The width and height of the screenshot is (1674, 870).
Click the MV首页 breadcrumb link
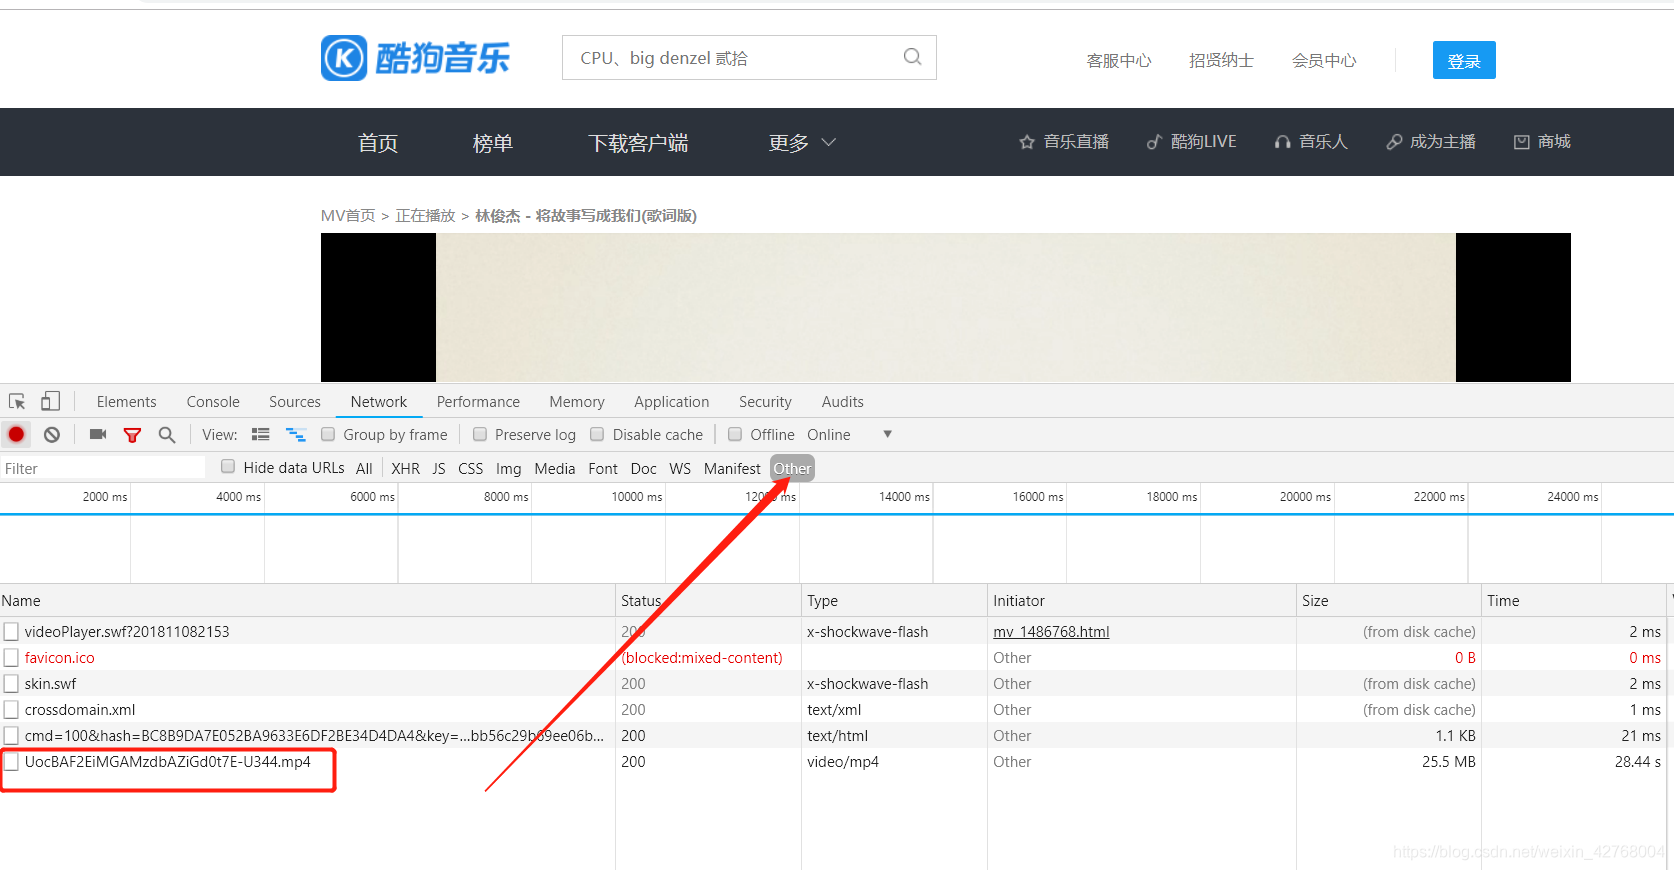348,215
